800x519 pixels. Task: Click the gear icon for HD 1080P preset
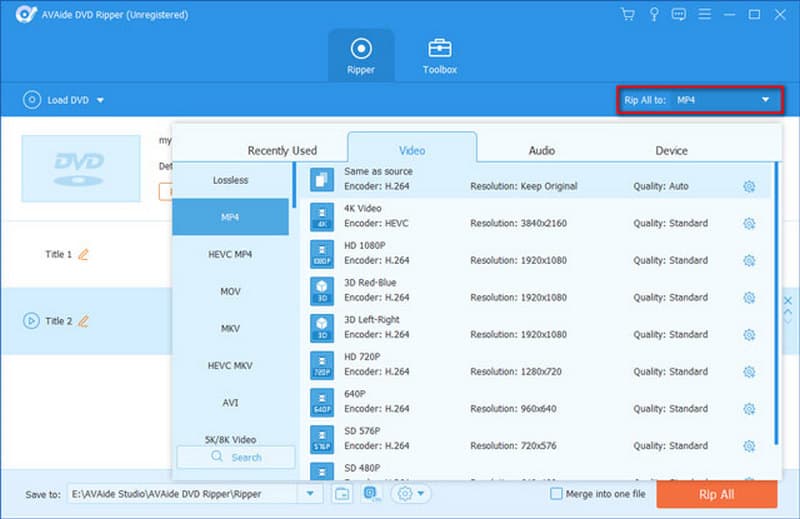(x=748, y=261)
